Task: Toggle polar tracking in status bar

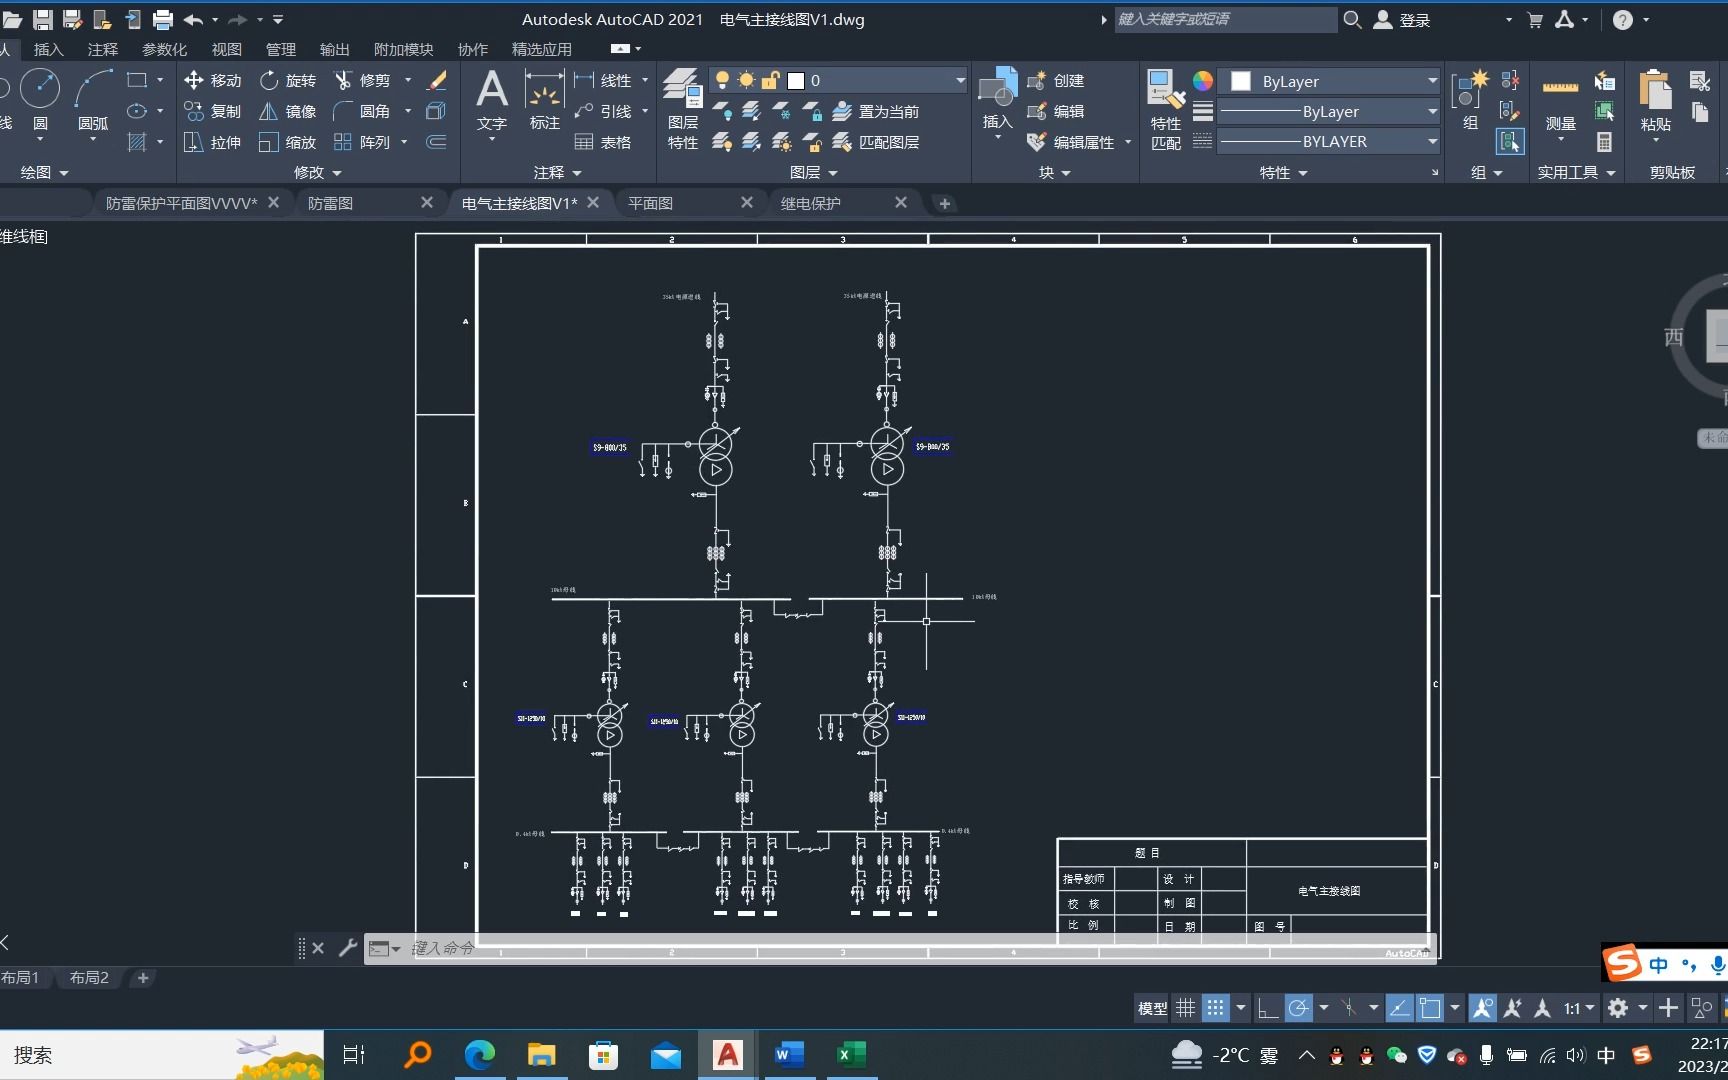Action: [x=1298, y=1008]
